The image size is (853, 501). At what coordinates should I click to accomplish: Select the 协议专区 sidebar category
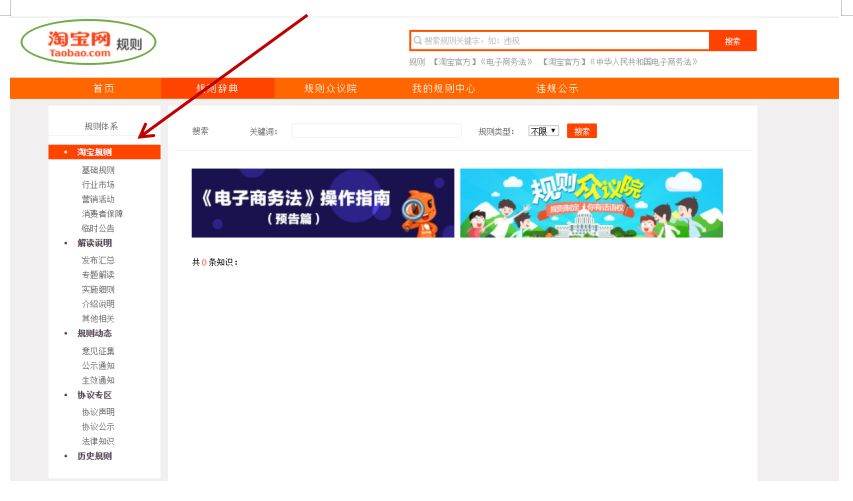95,395
